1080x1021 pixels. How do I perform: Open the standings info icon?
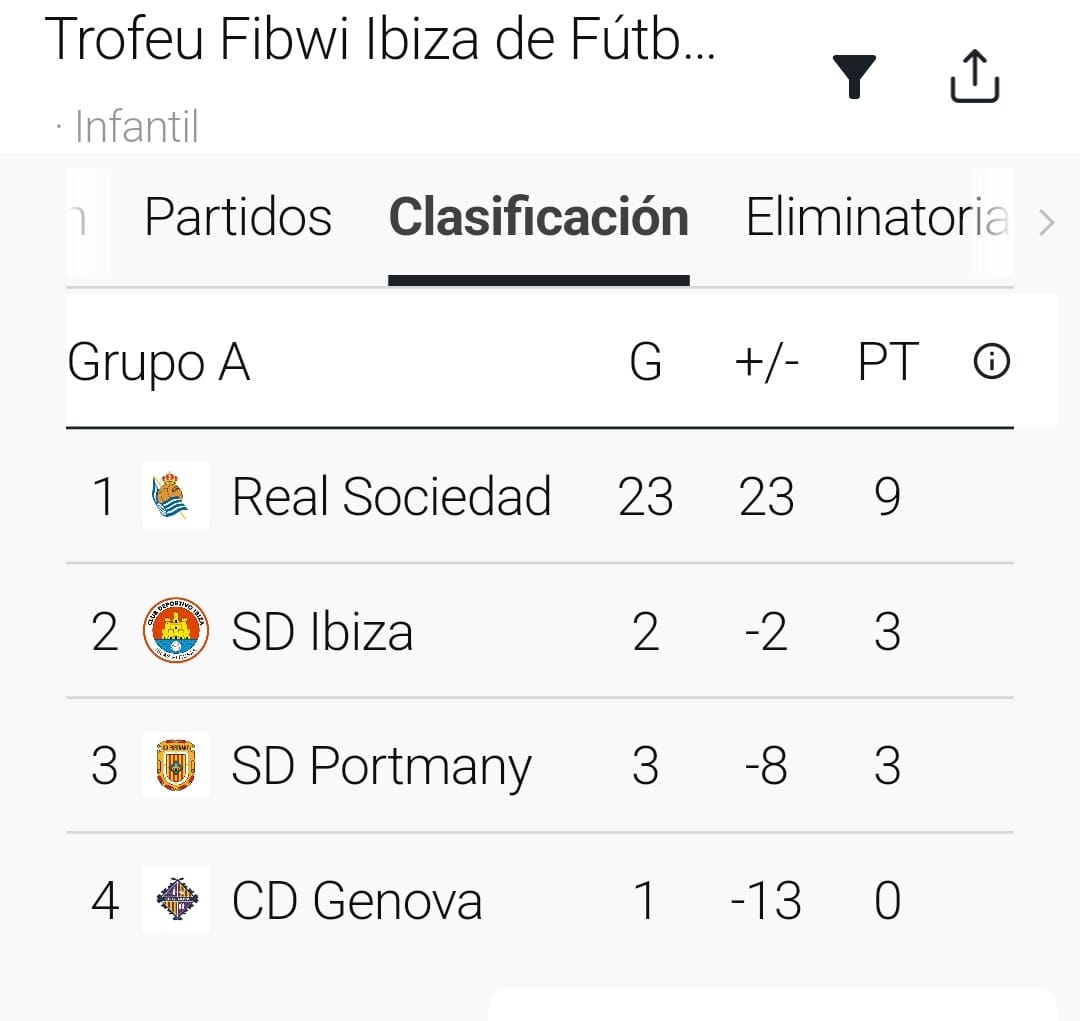coord(991,362)
